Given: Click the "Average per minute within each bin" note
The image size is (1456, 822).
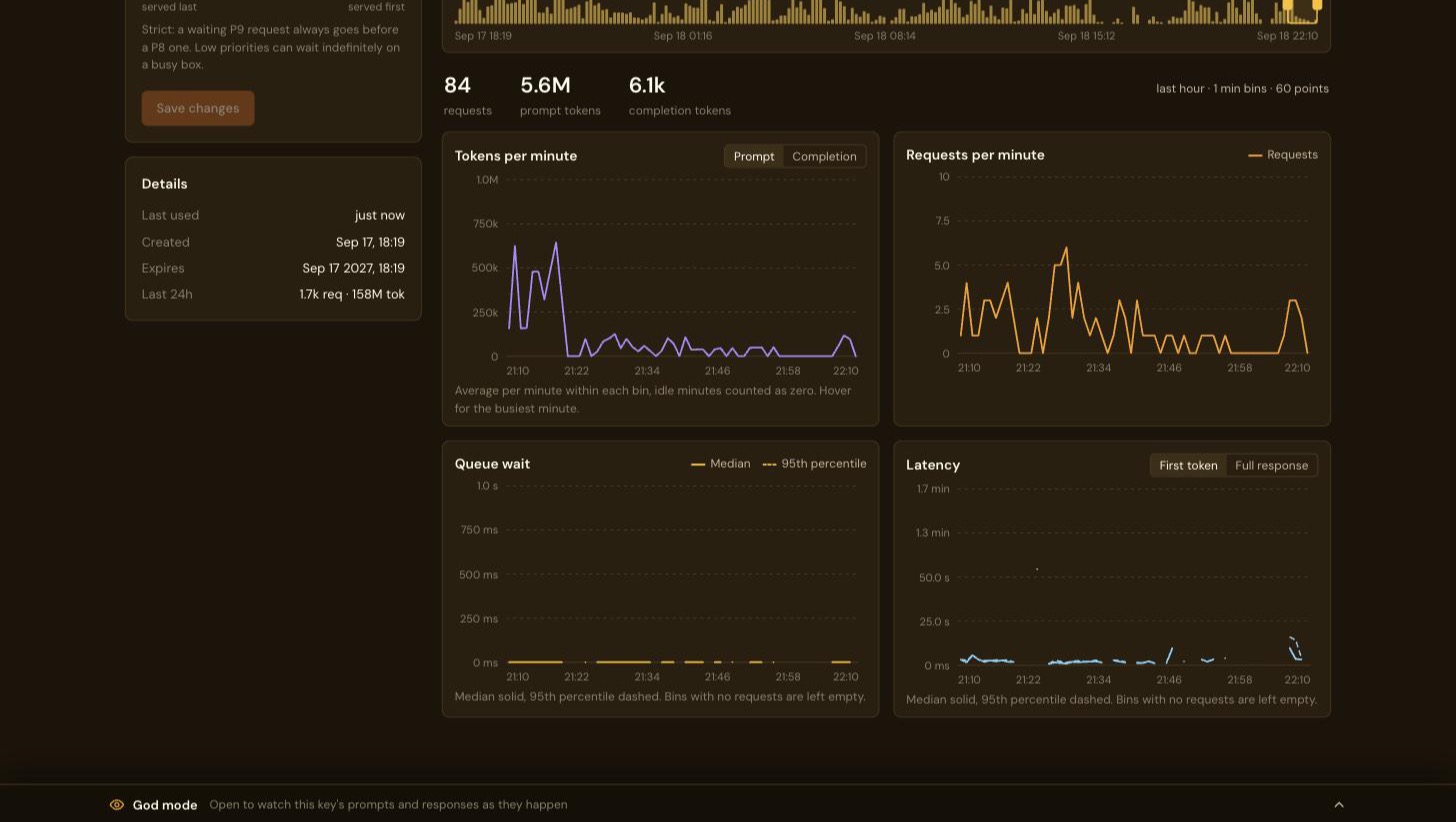Looking at the screenshot, I should click(653, 400).
